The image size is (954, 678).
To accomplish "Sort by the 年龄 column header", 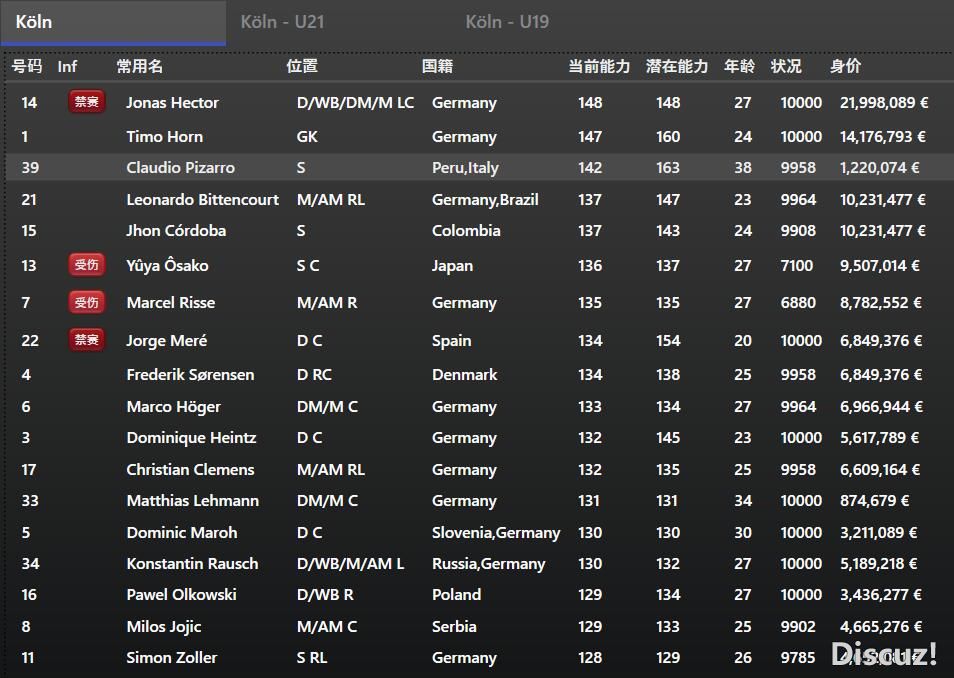I will 739,66.
